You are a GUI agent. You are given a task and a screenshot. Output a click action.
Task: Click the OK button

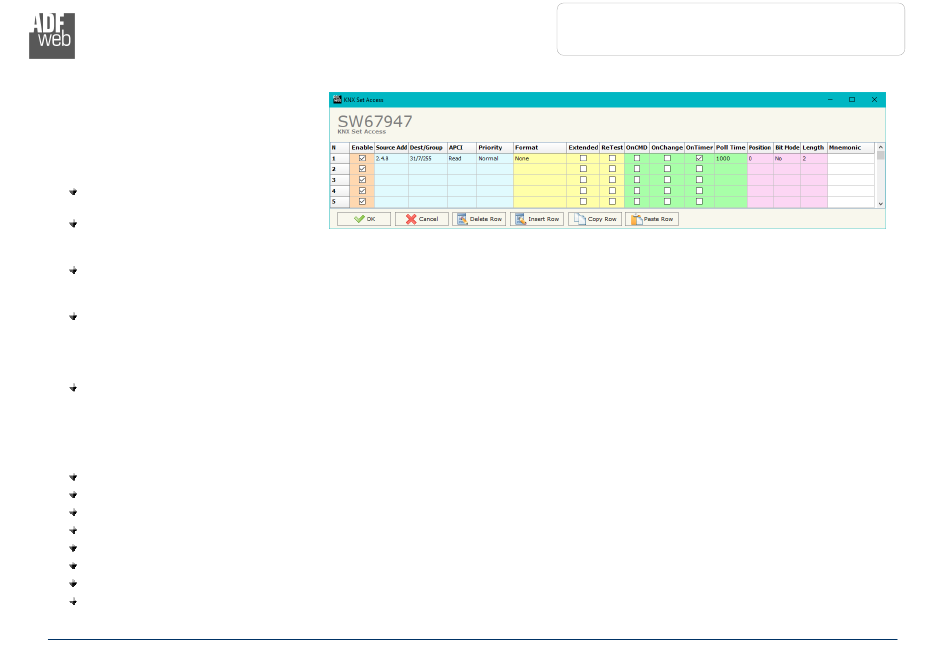coord(364,219)
